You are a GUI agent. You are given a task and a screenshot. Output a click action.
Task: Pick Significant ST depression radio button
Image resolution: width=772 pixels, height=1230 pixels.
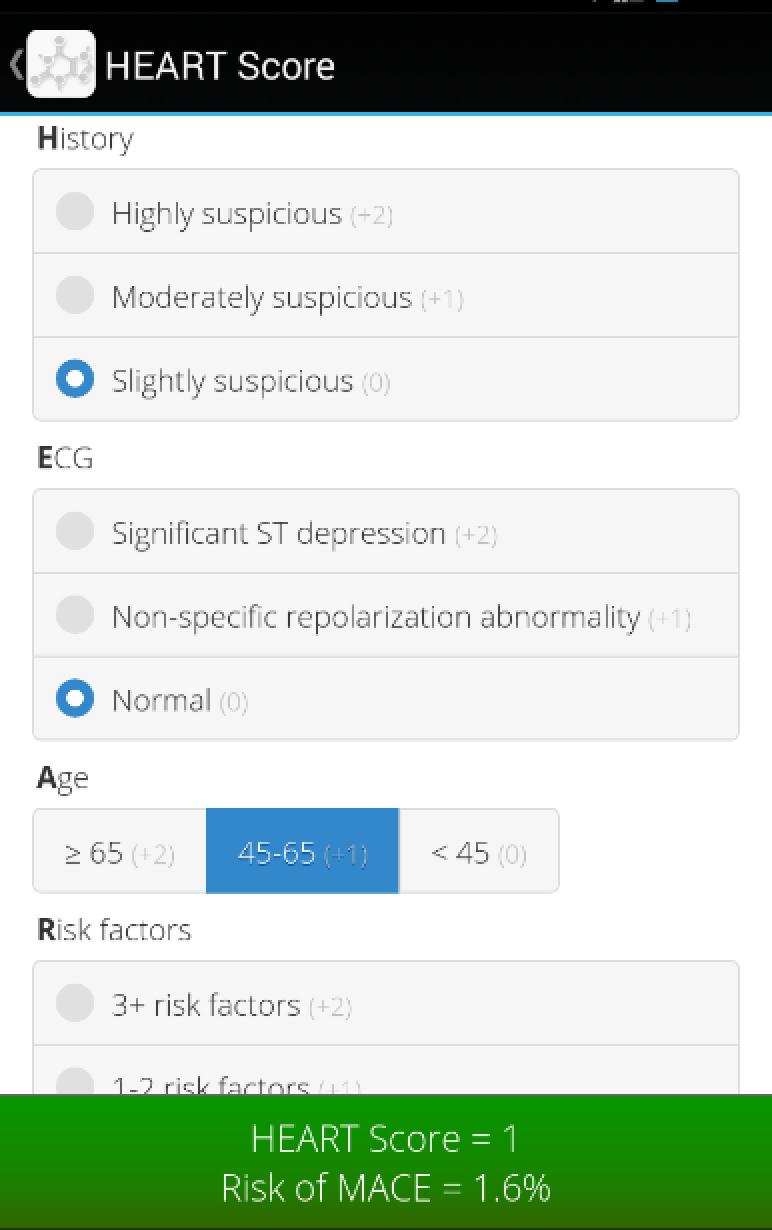pos(75,532)
